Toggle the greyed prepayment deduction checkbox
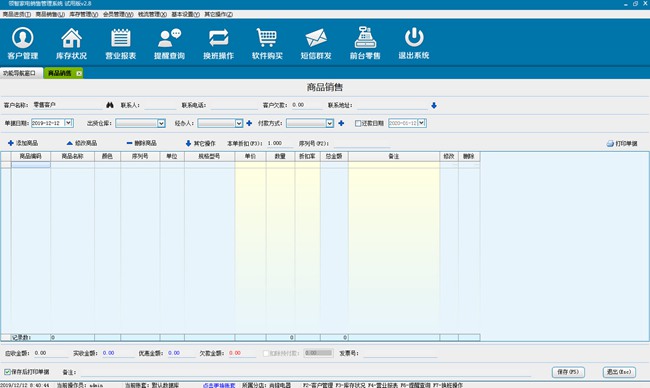 pos(266,353)
